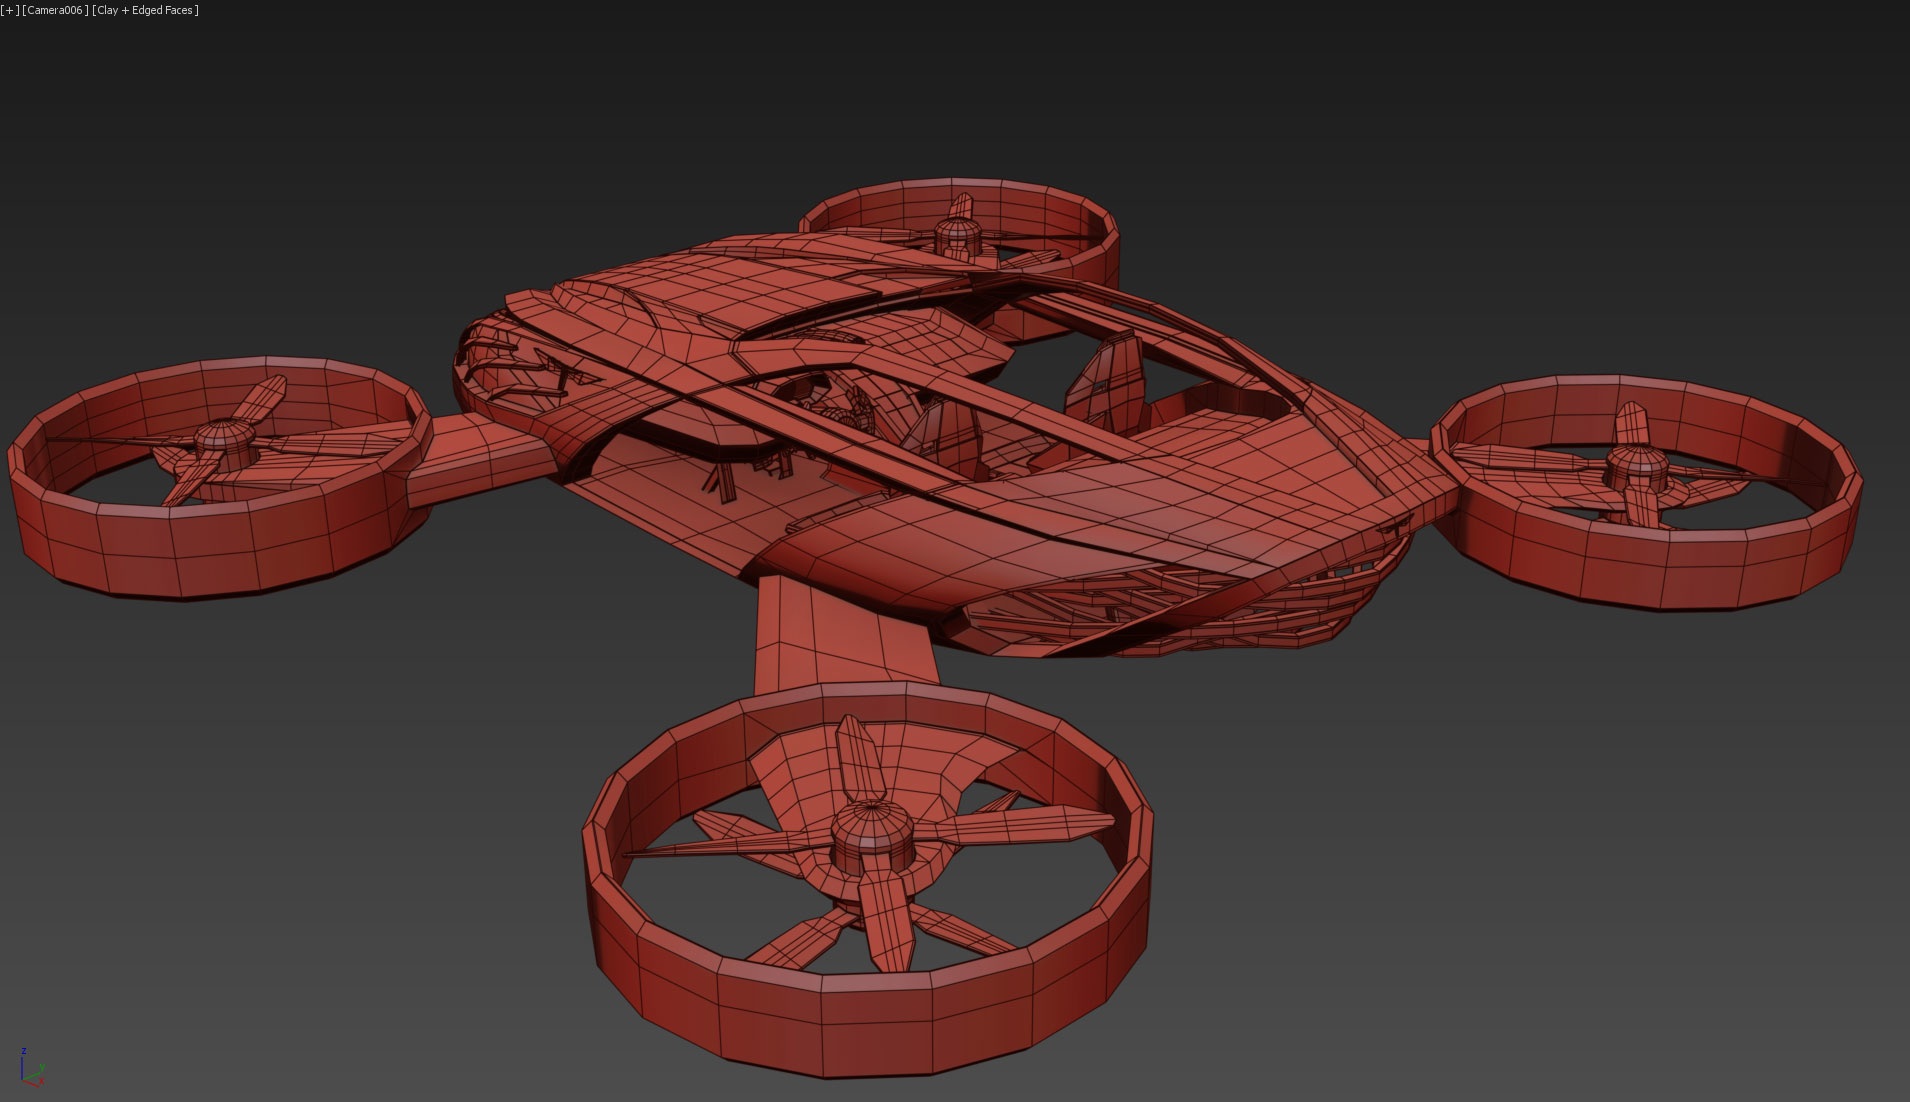Click the blue Z axis of the world tripod
Screen dimensions: 1910x1102
[22, 1068]
